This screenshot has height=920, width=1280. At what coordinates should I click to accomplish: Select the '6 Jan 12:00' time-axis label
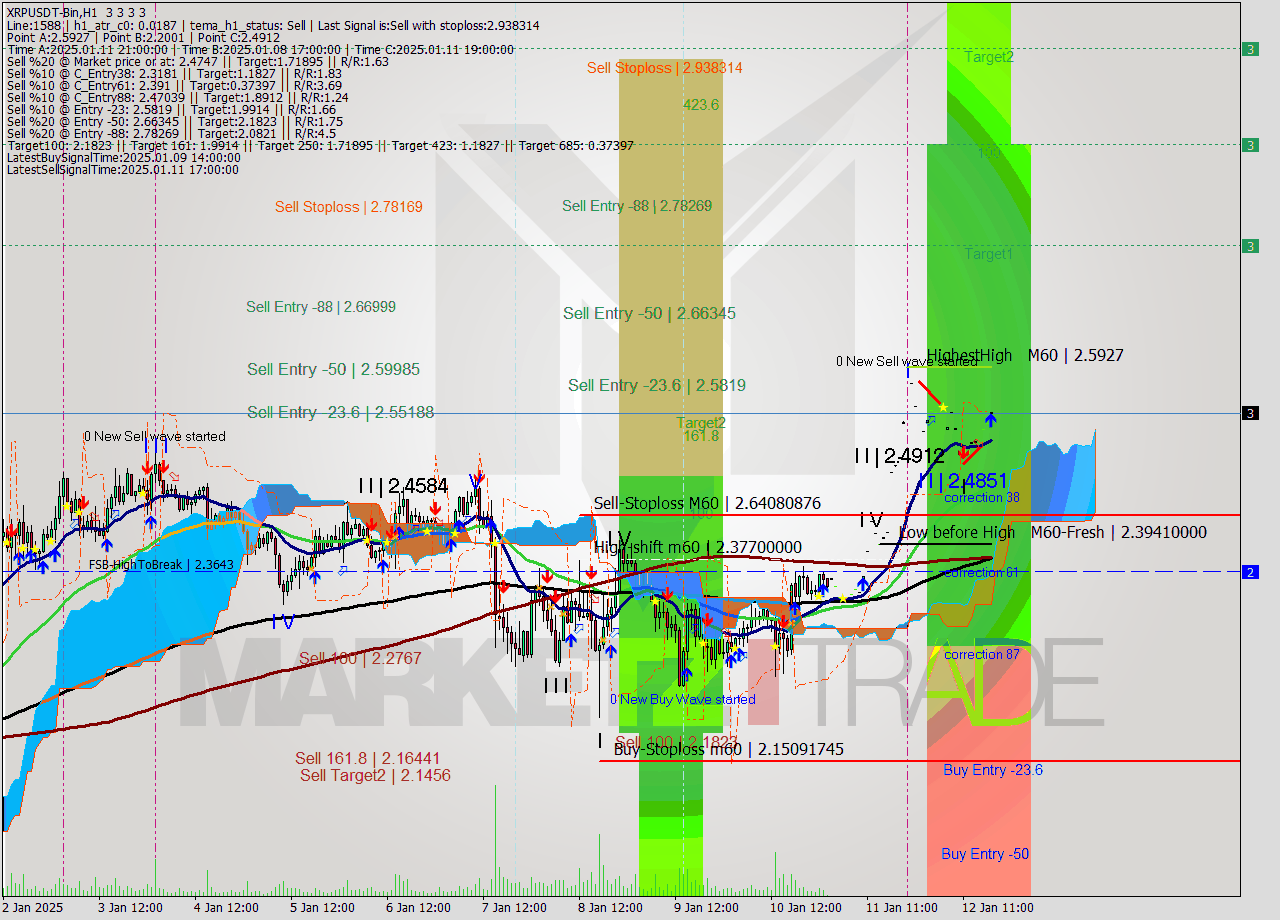[418, 907]
